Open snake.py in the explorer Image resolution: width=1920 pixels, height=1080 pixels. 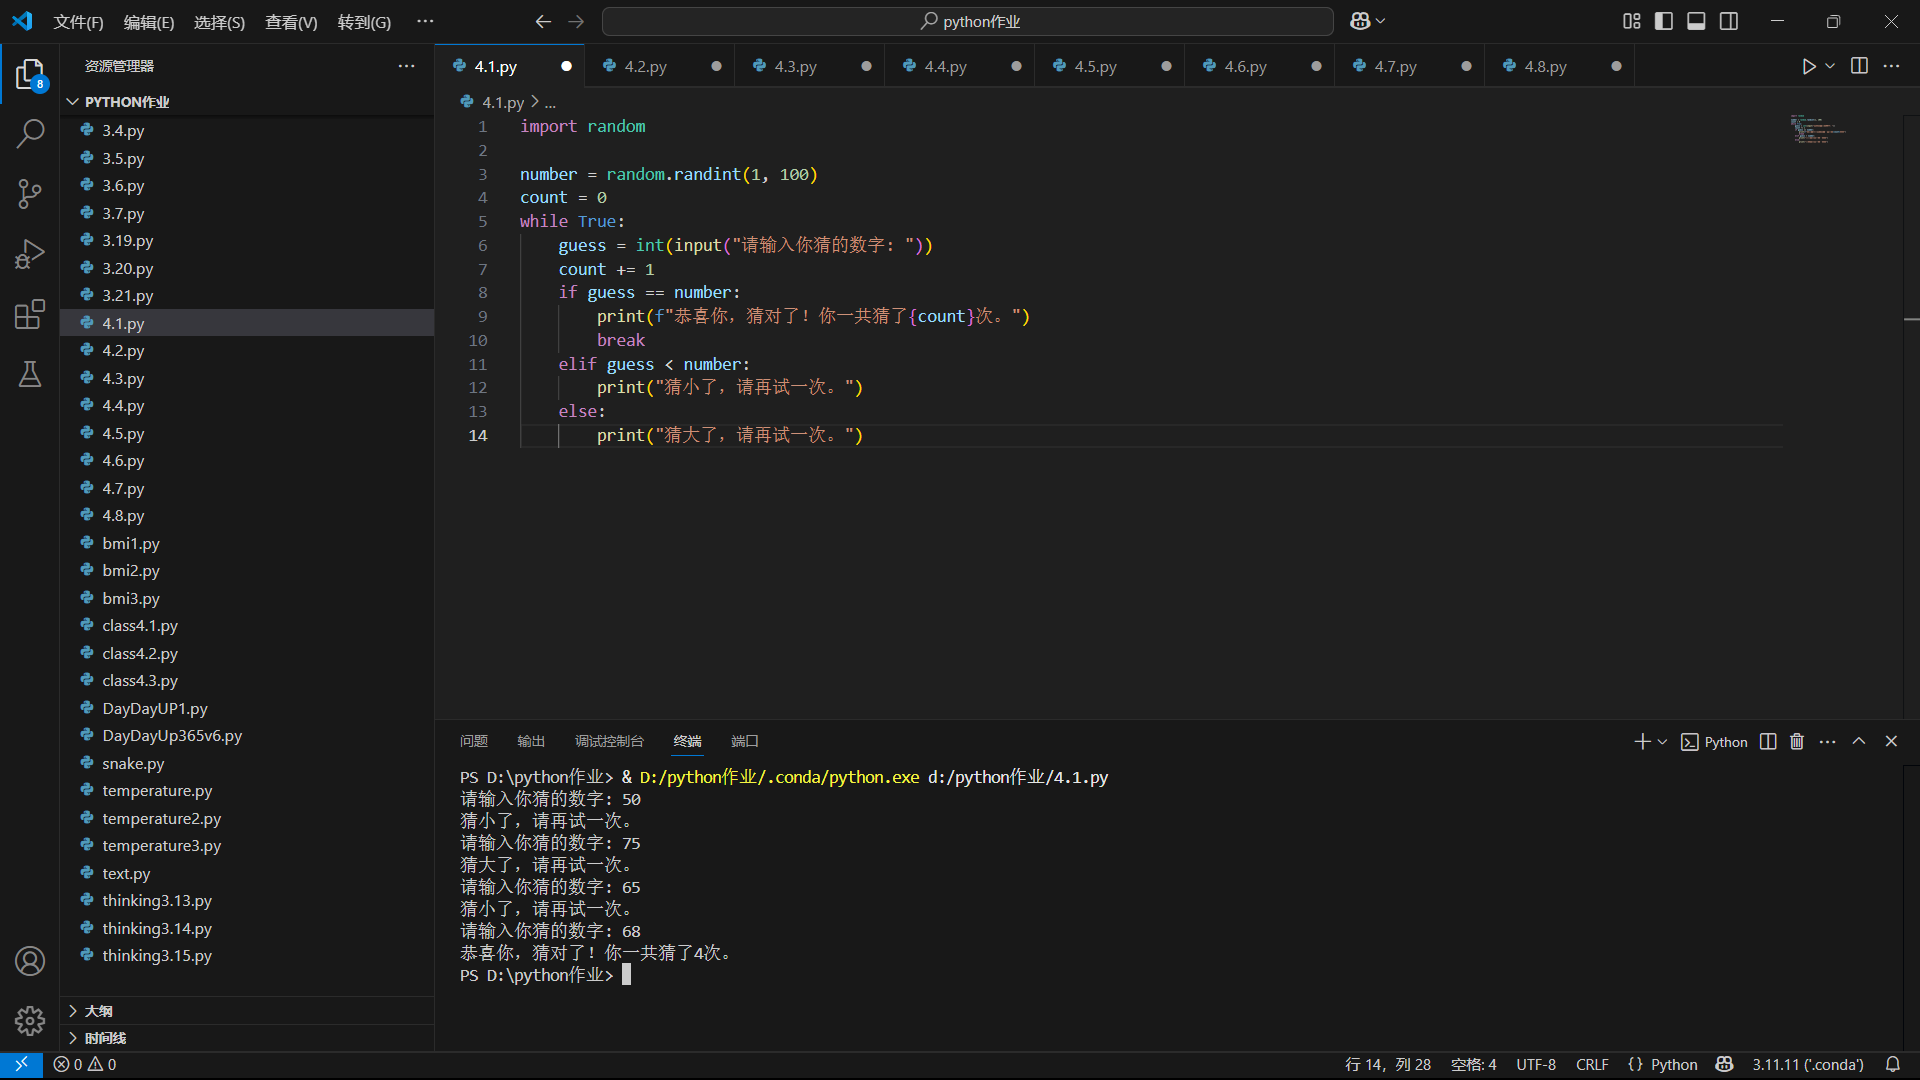coord(133,763)
